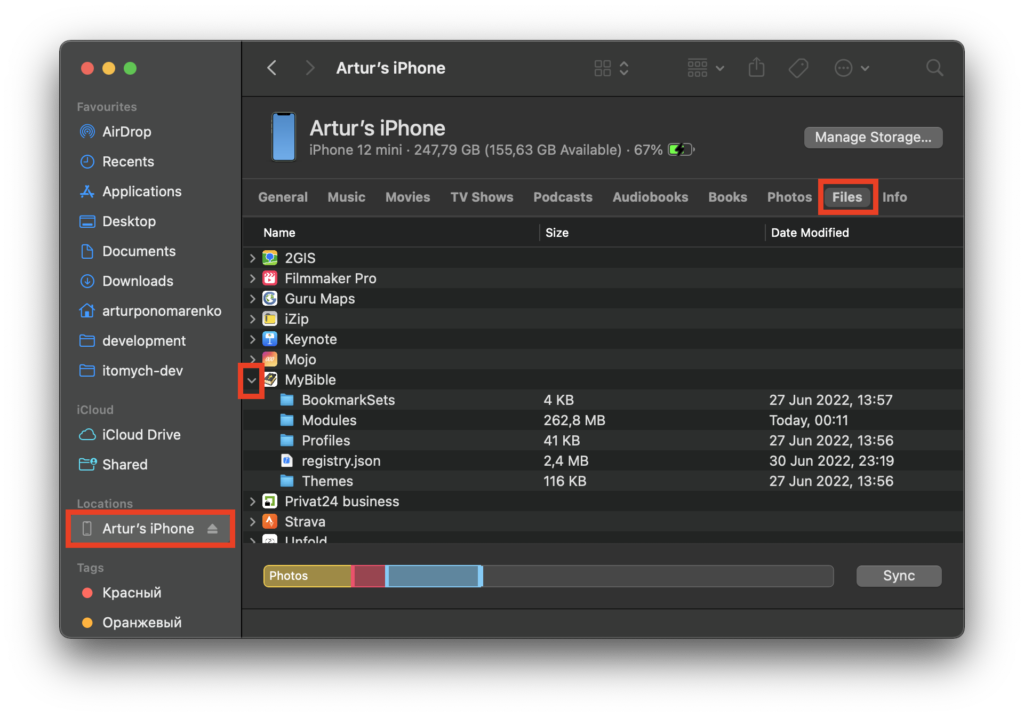Expand the Strava row
The height and width of the screenshot is (717, 1024).
(x=252, y=522)
